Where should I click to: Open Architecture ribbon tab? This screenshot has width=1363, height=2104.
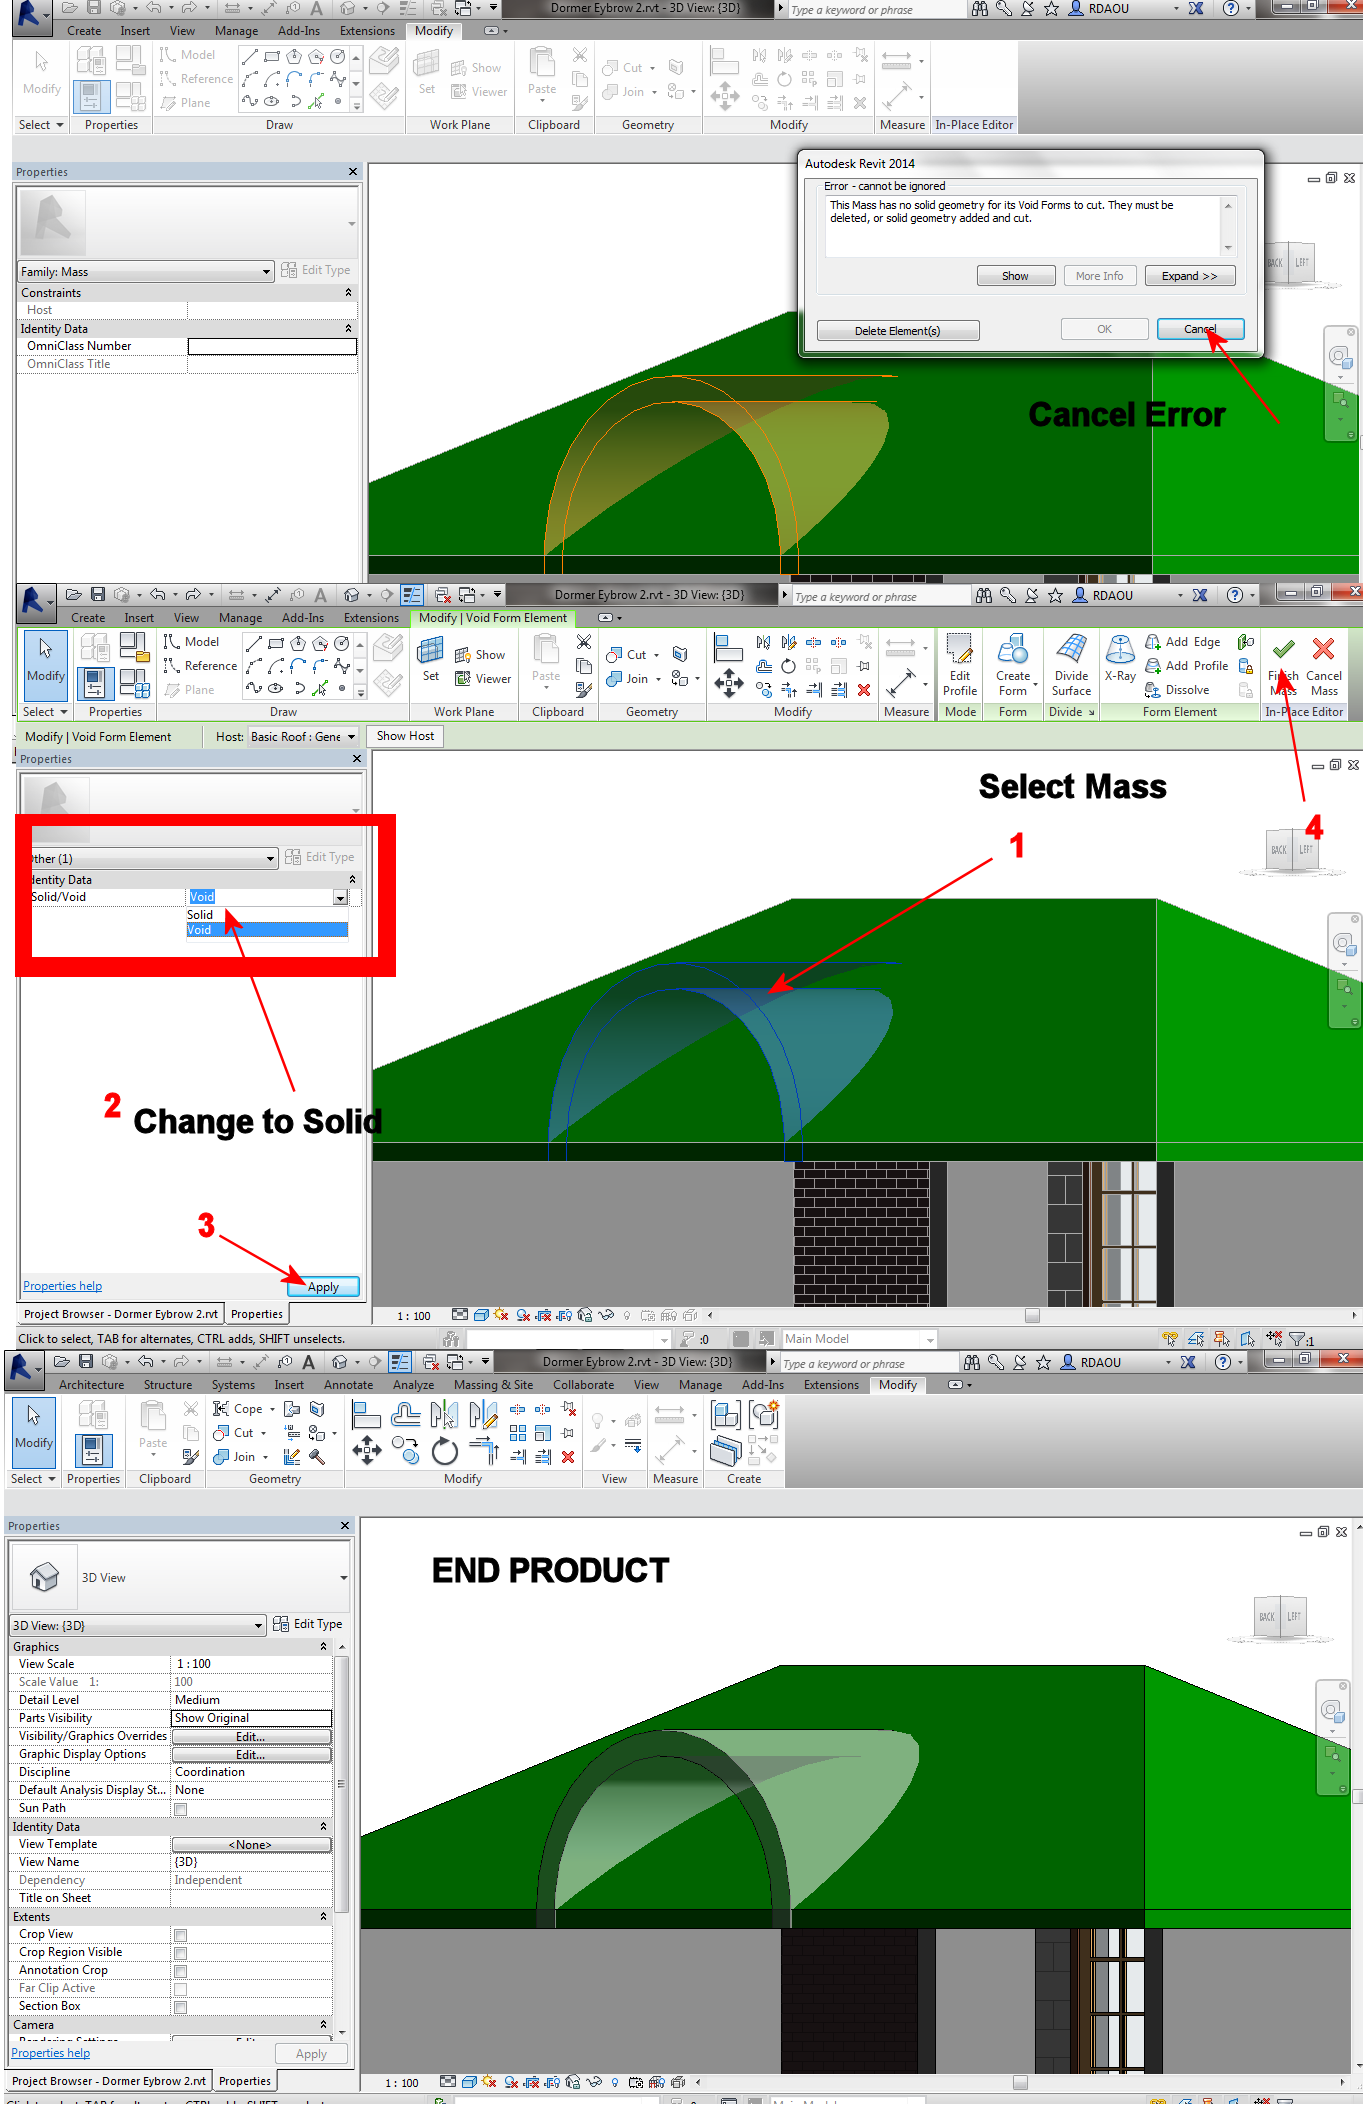click(x=91, y=1385)
